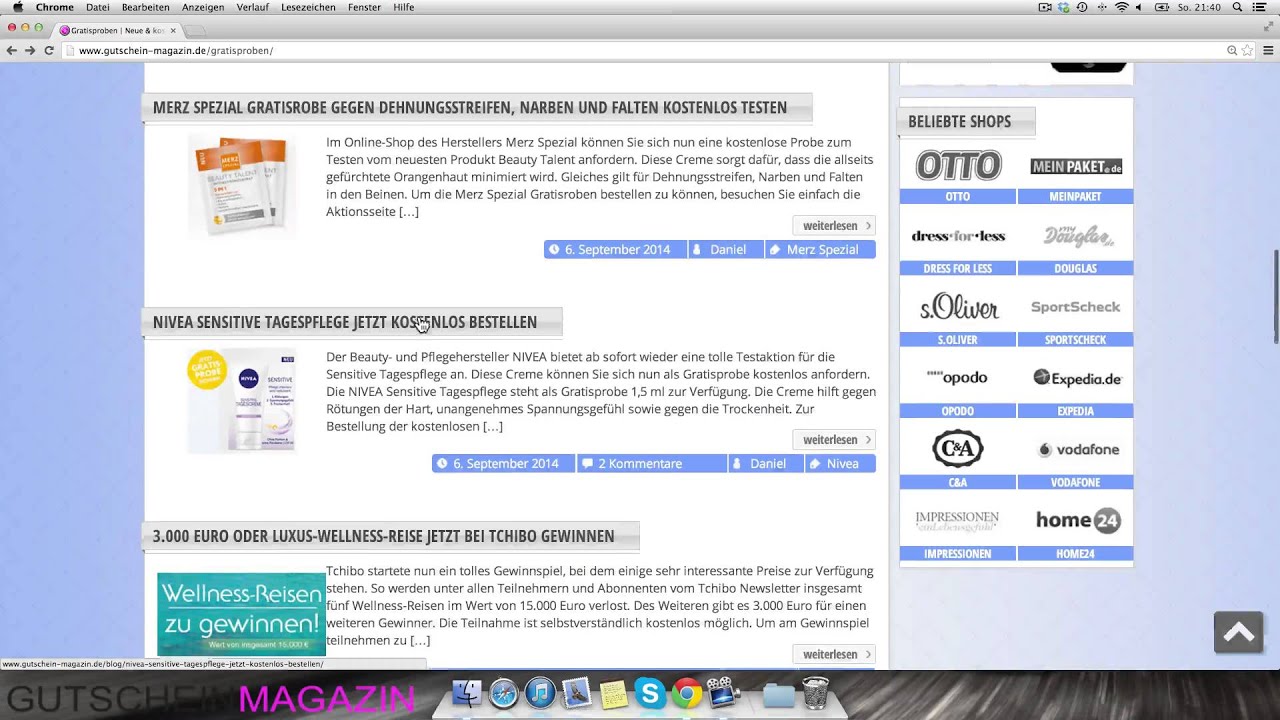Reload the current page

(49, 50)
